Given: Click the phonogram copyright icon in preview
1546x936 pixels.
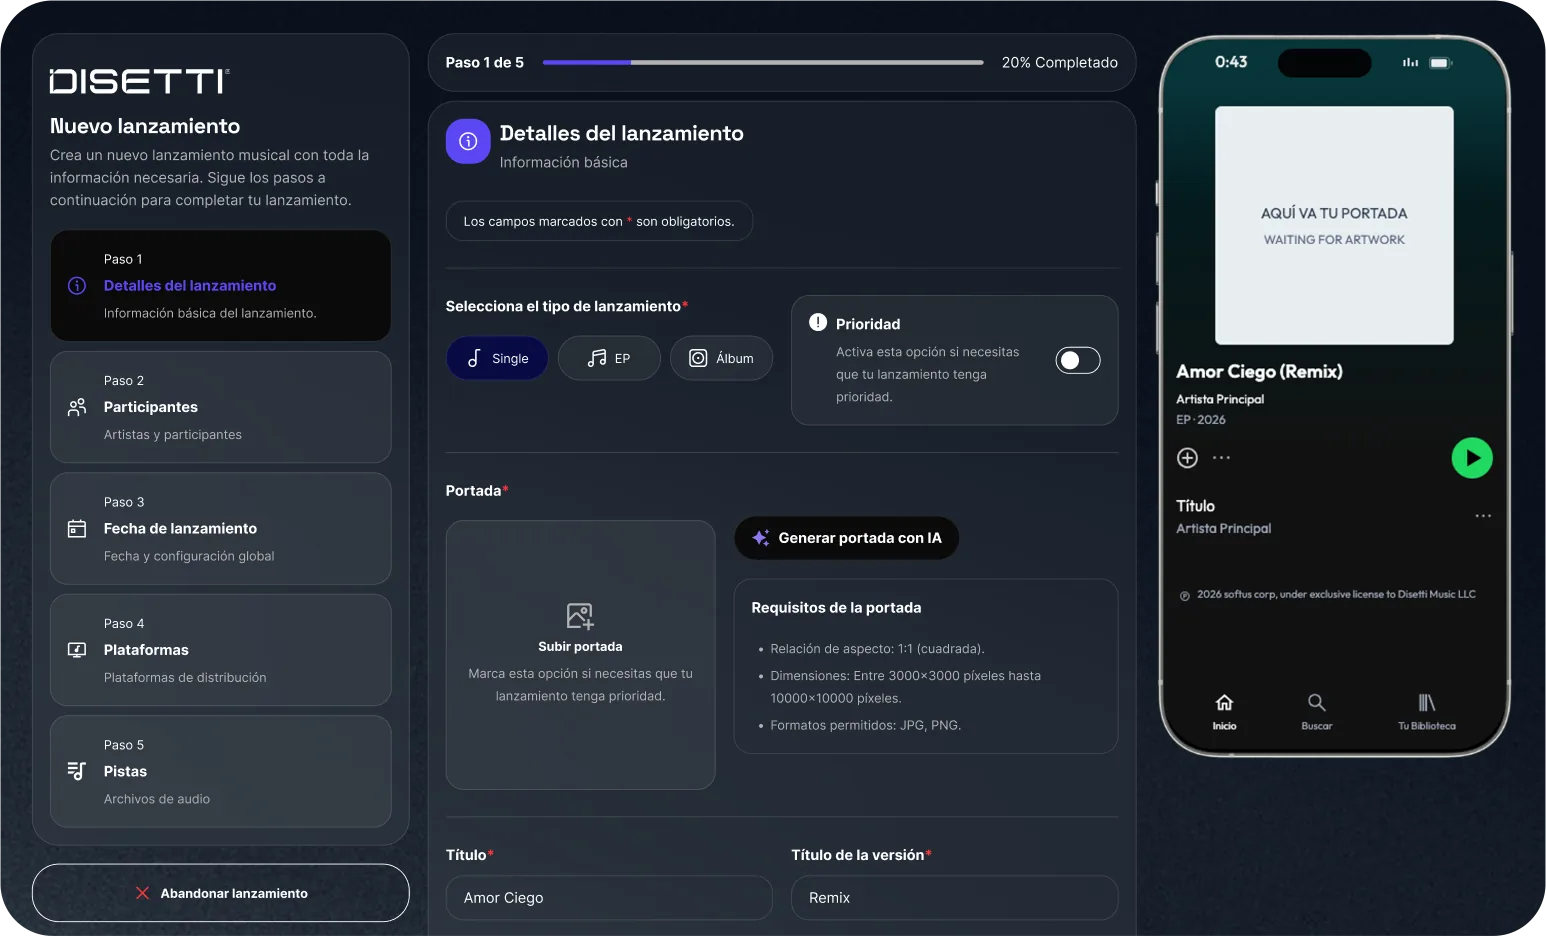Looking at the screenshot, I should [x=1185, y=595].
